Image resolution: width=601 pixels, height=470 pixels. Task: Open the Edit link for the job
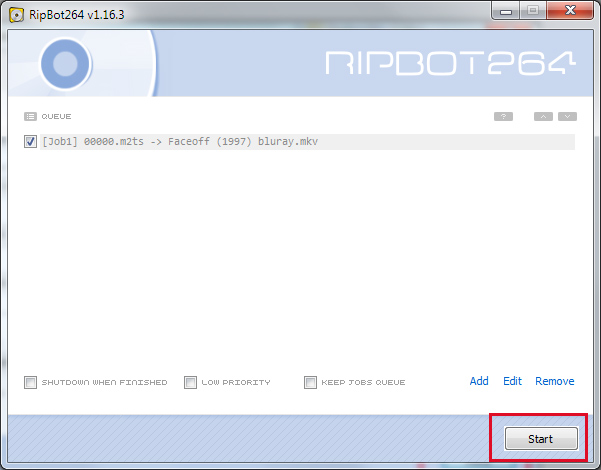click(x=512, y=381)
